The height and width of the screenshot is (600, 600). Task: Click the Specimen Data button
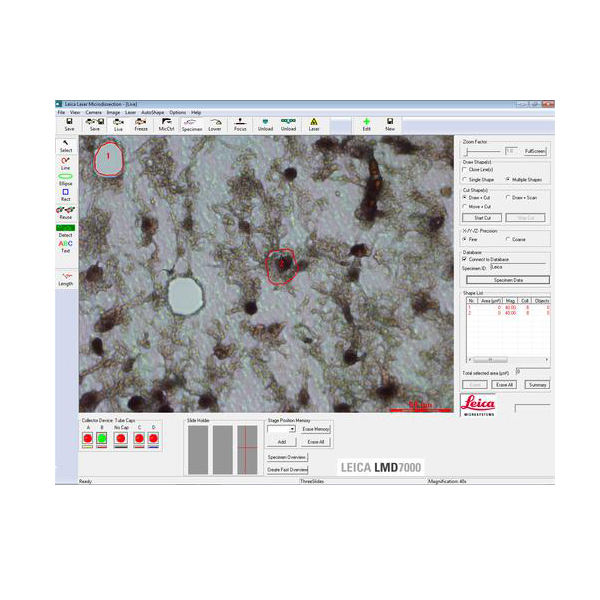[507, 280]
